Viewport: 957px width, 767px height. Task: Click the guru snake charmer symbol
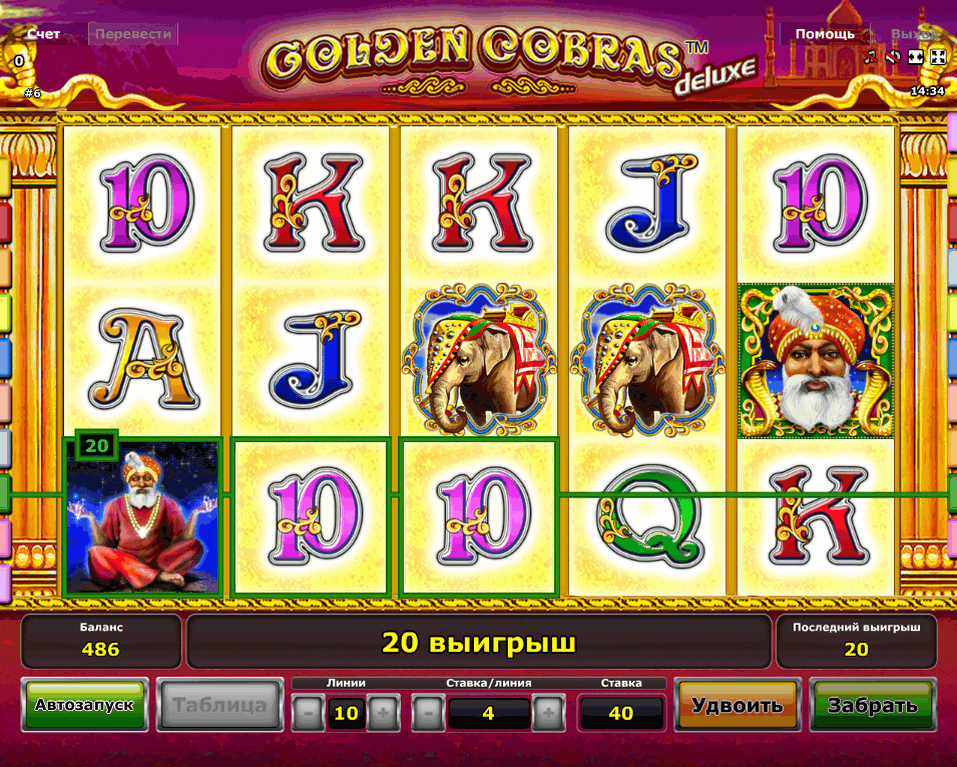pos(142,517)
